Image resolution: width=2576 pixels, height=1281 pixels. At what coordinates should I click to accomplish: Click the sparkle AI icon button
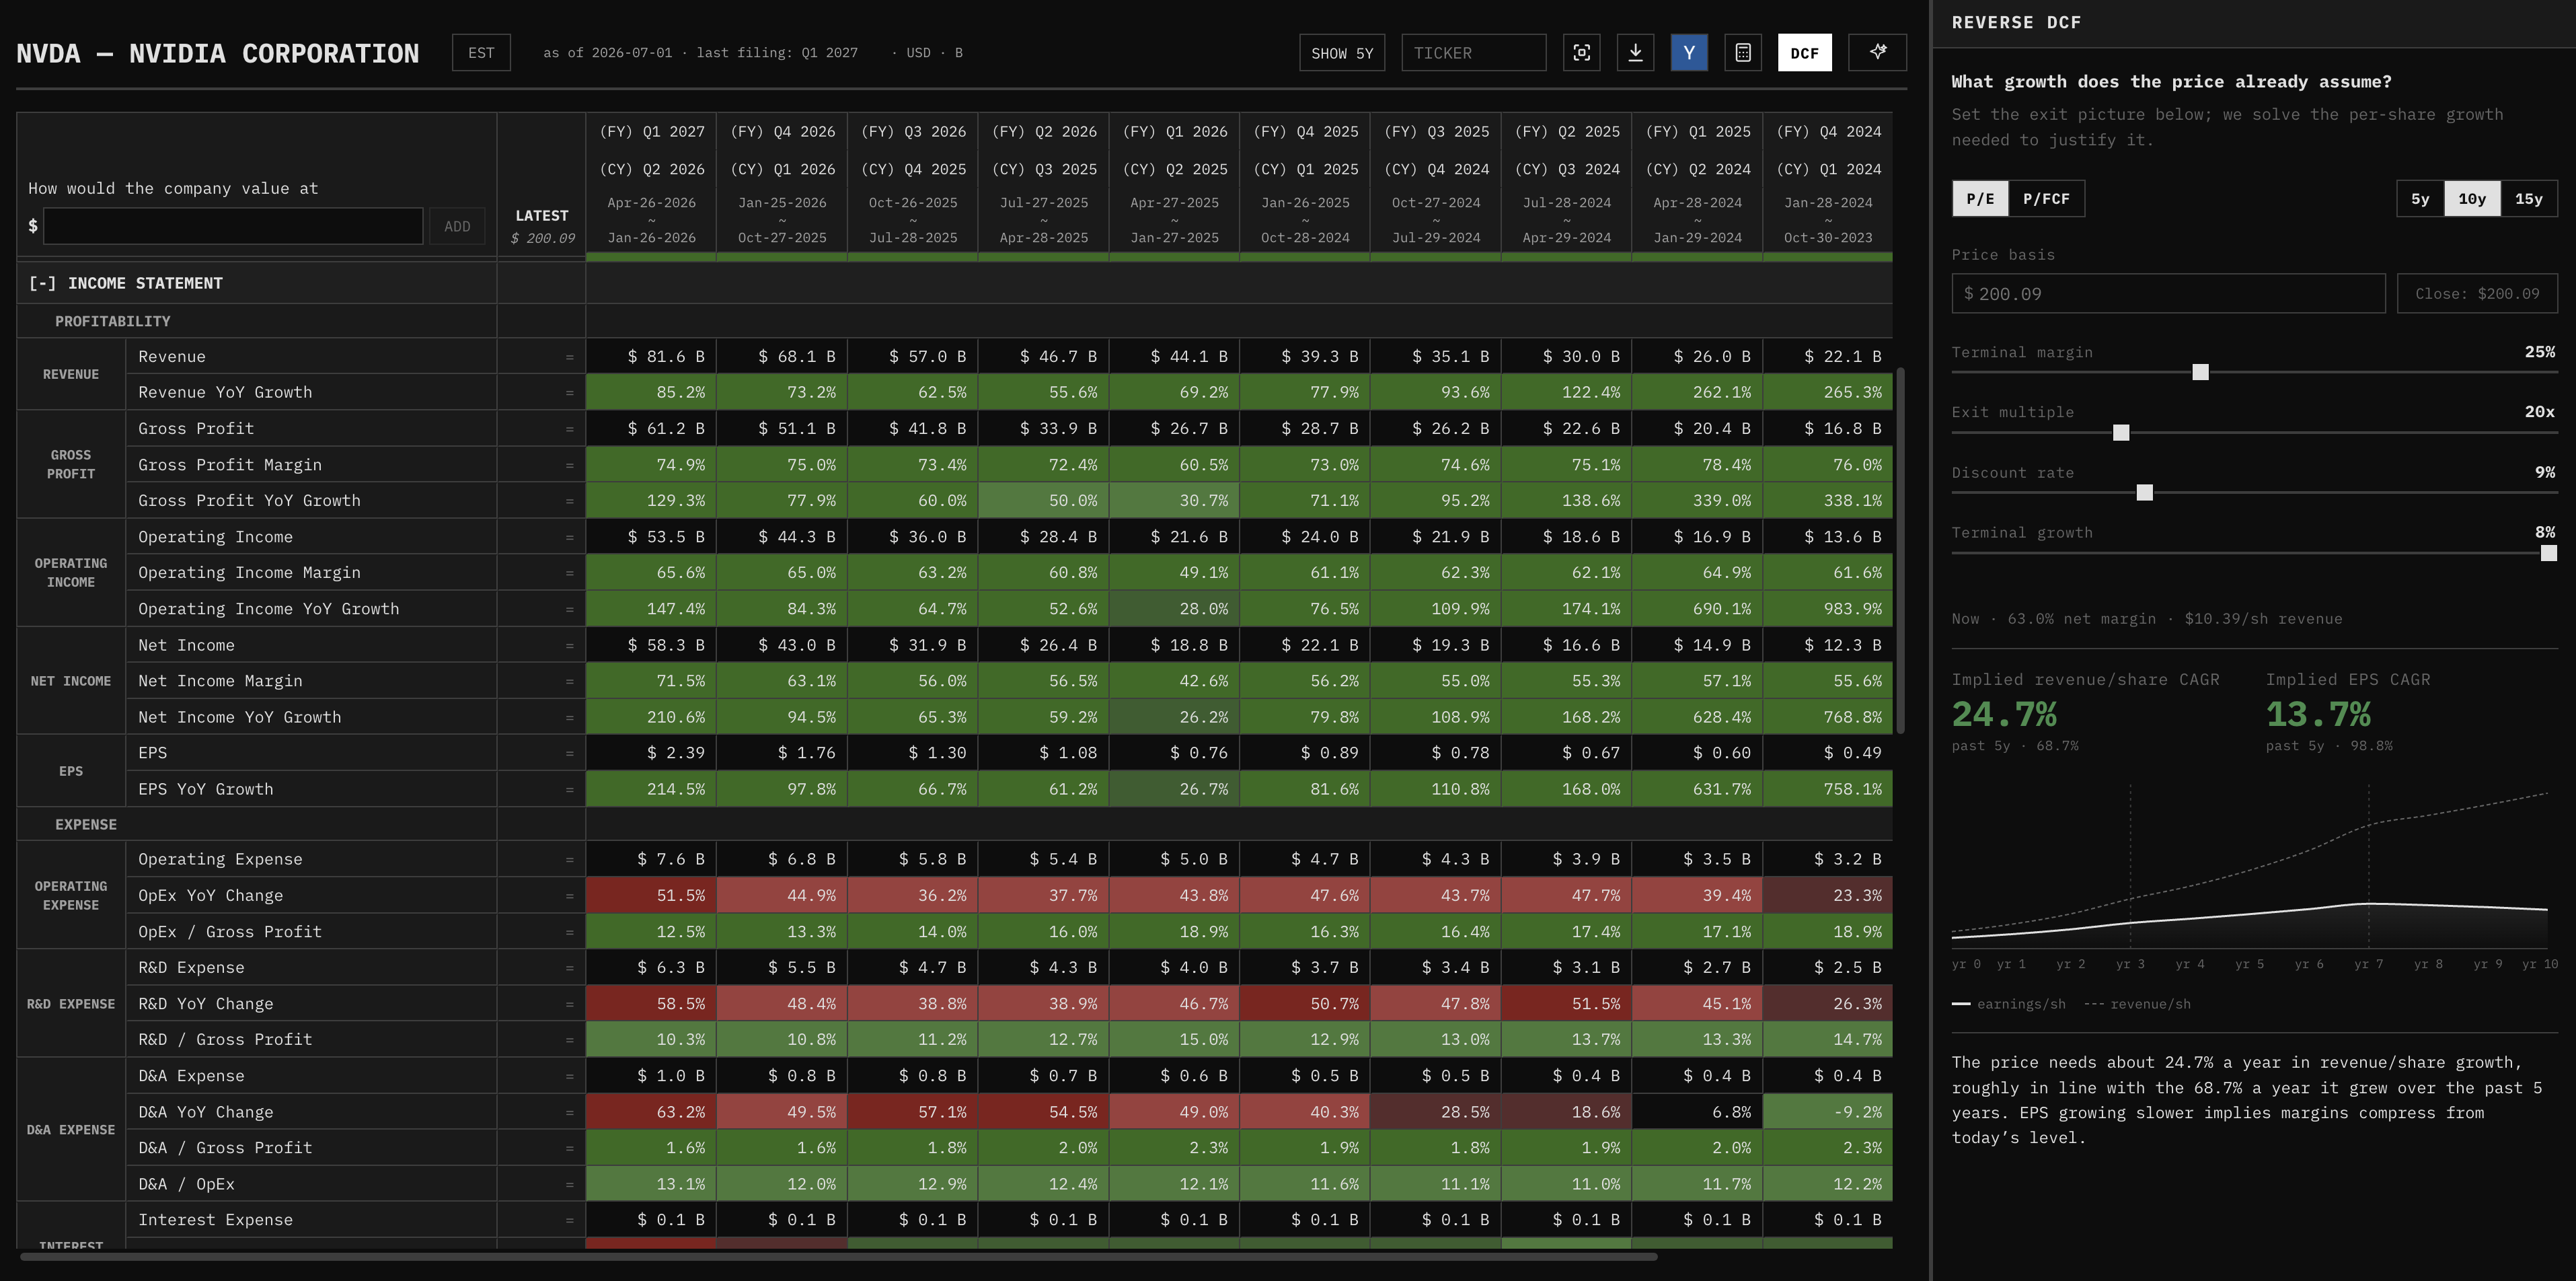coord(1877,53)
